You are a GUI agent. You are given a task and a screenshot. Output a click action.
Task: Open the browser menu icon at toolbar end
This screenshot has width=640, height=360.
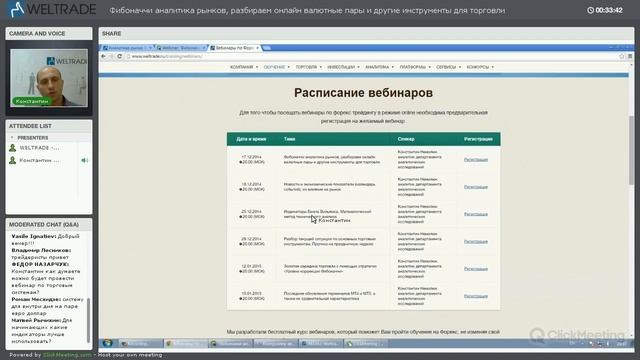pos(630,56)
